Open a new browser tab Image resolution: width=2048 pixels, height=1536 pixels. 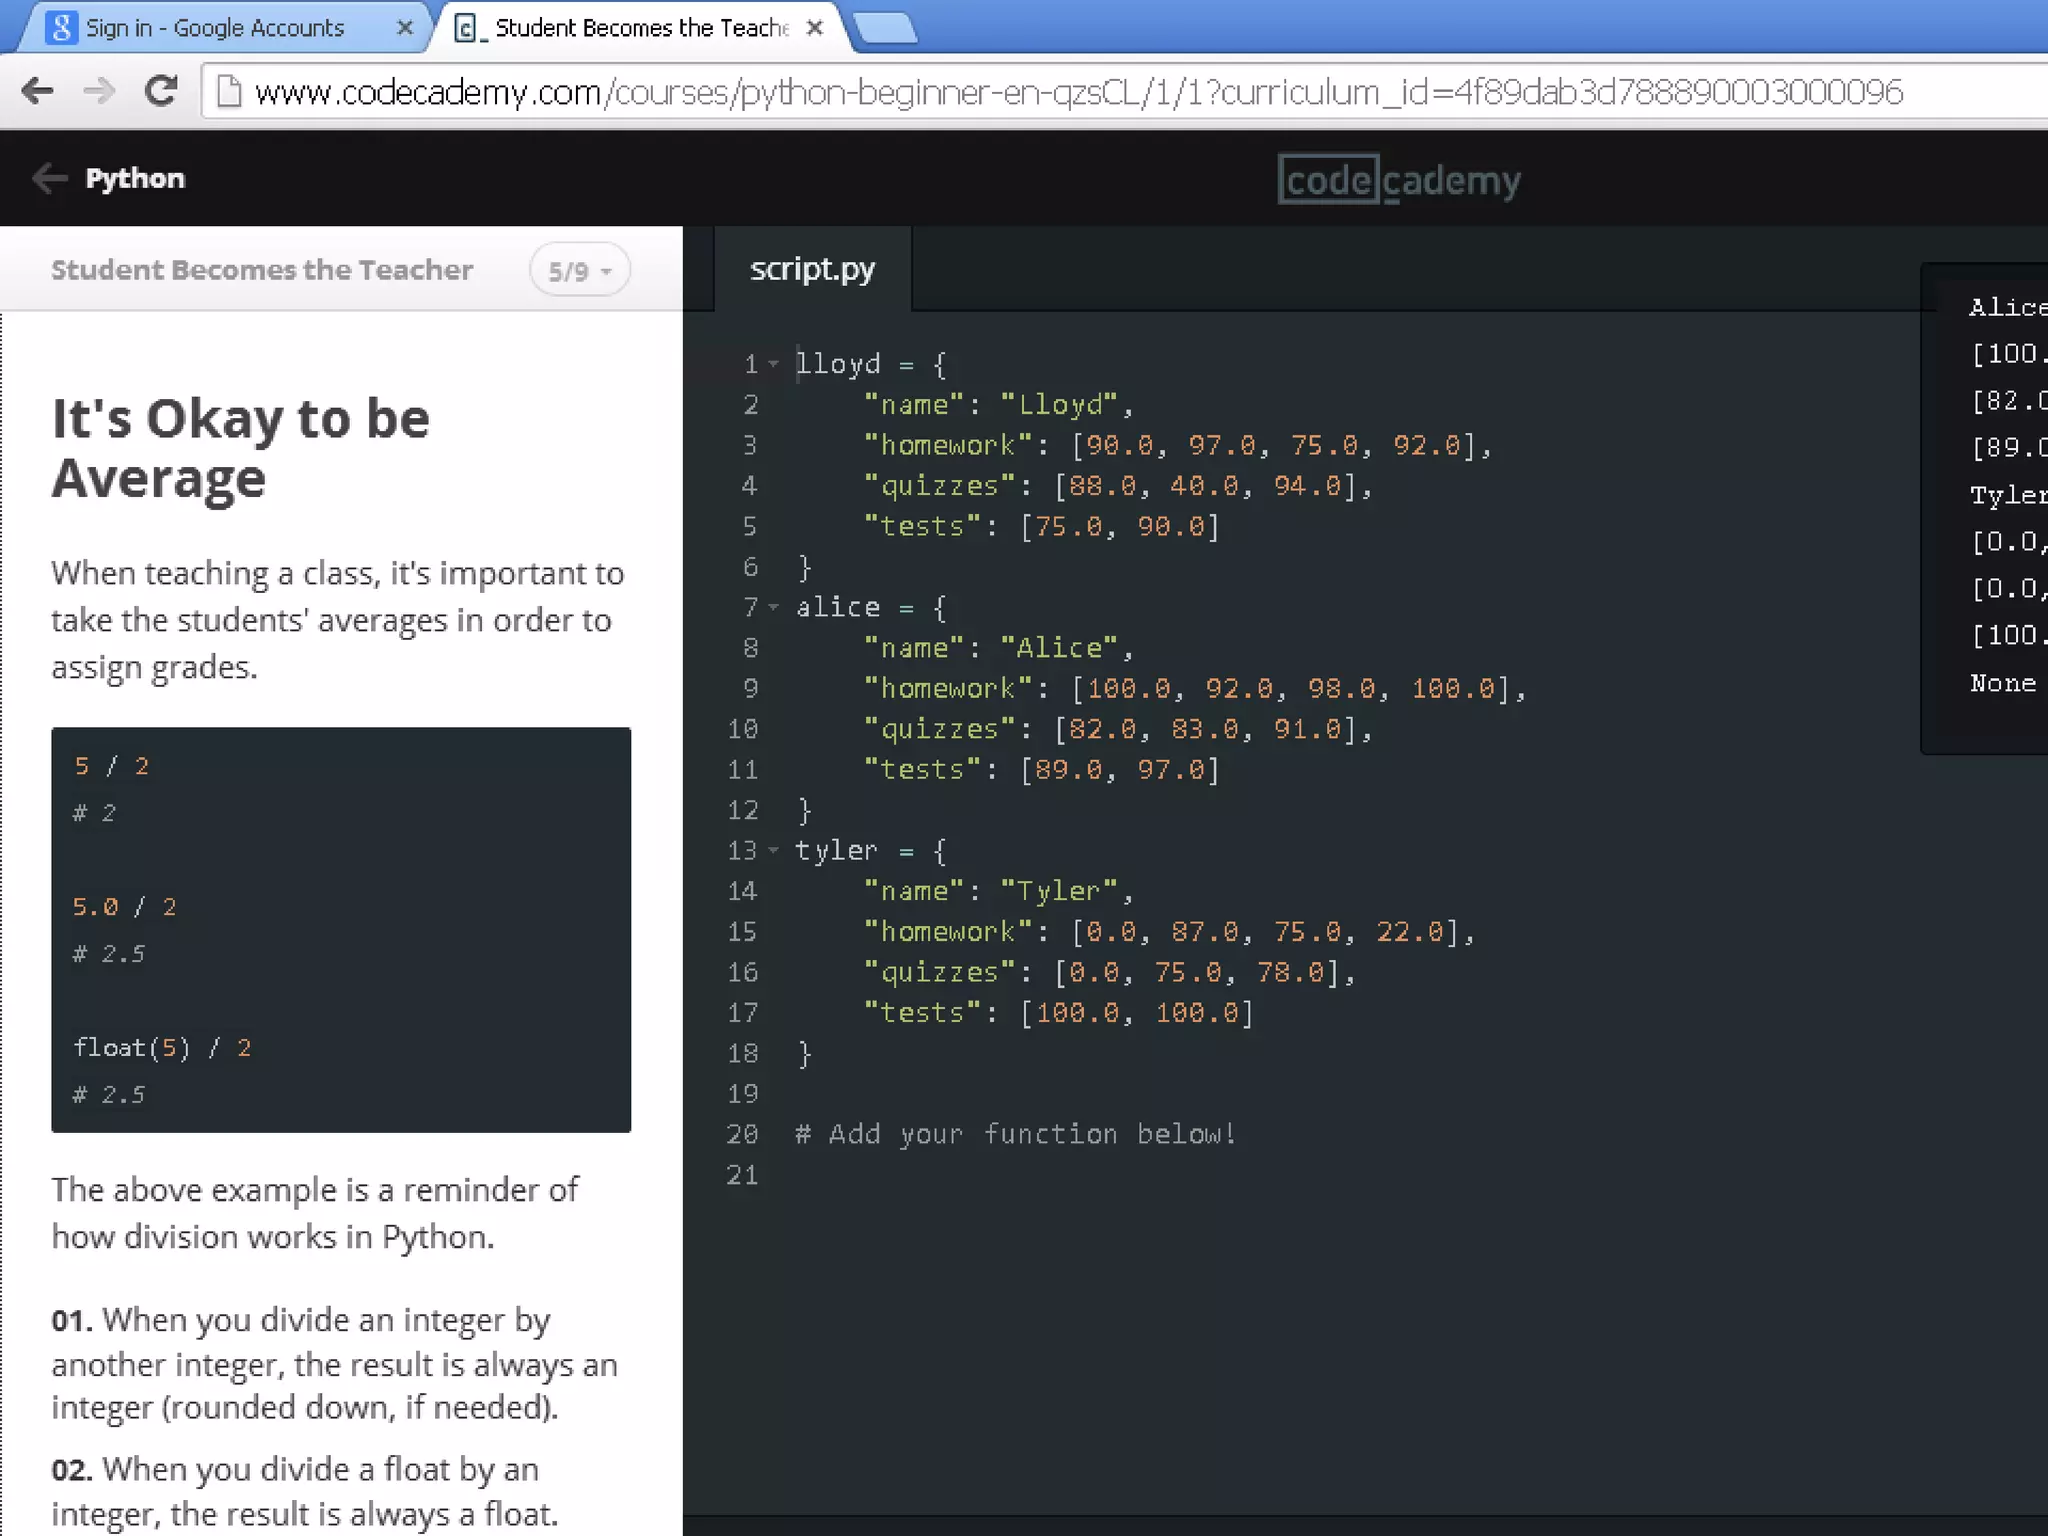click(886, 28)
